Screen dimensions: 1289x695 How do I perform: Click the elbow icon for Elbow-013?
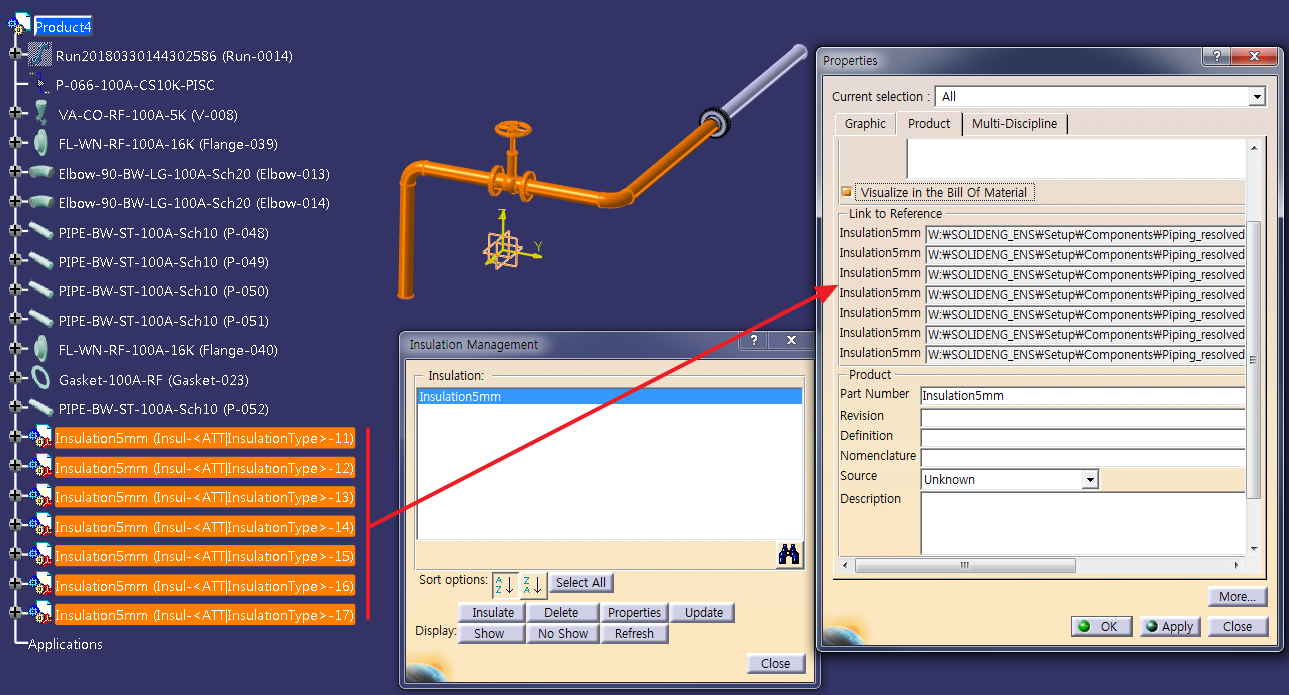[41, 173]
